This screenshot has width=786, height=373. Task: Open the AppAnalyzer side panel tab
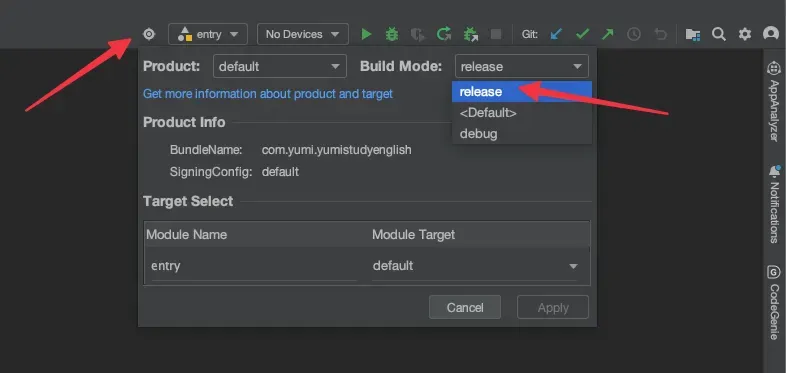[774, 101]
